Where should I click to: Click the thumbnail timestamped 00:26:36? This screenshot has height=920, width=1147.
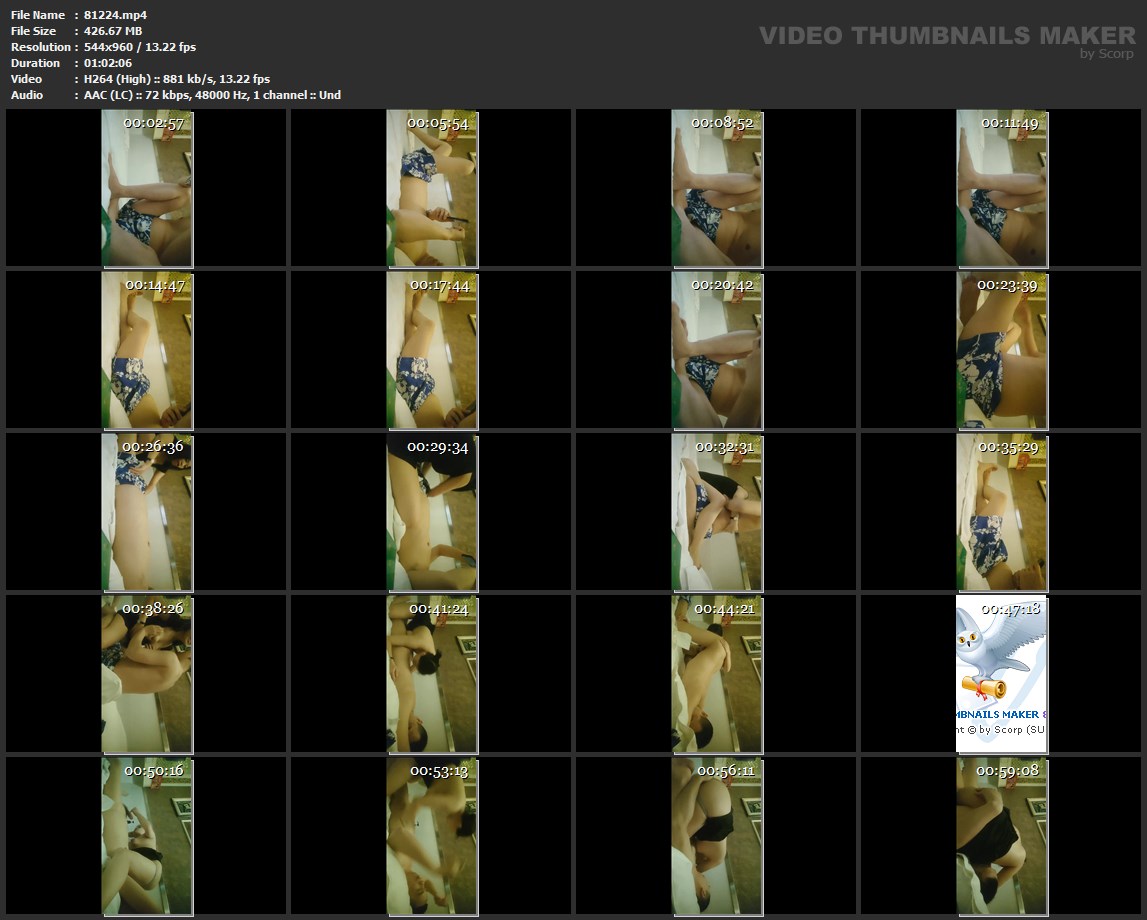147,511
